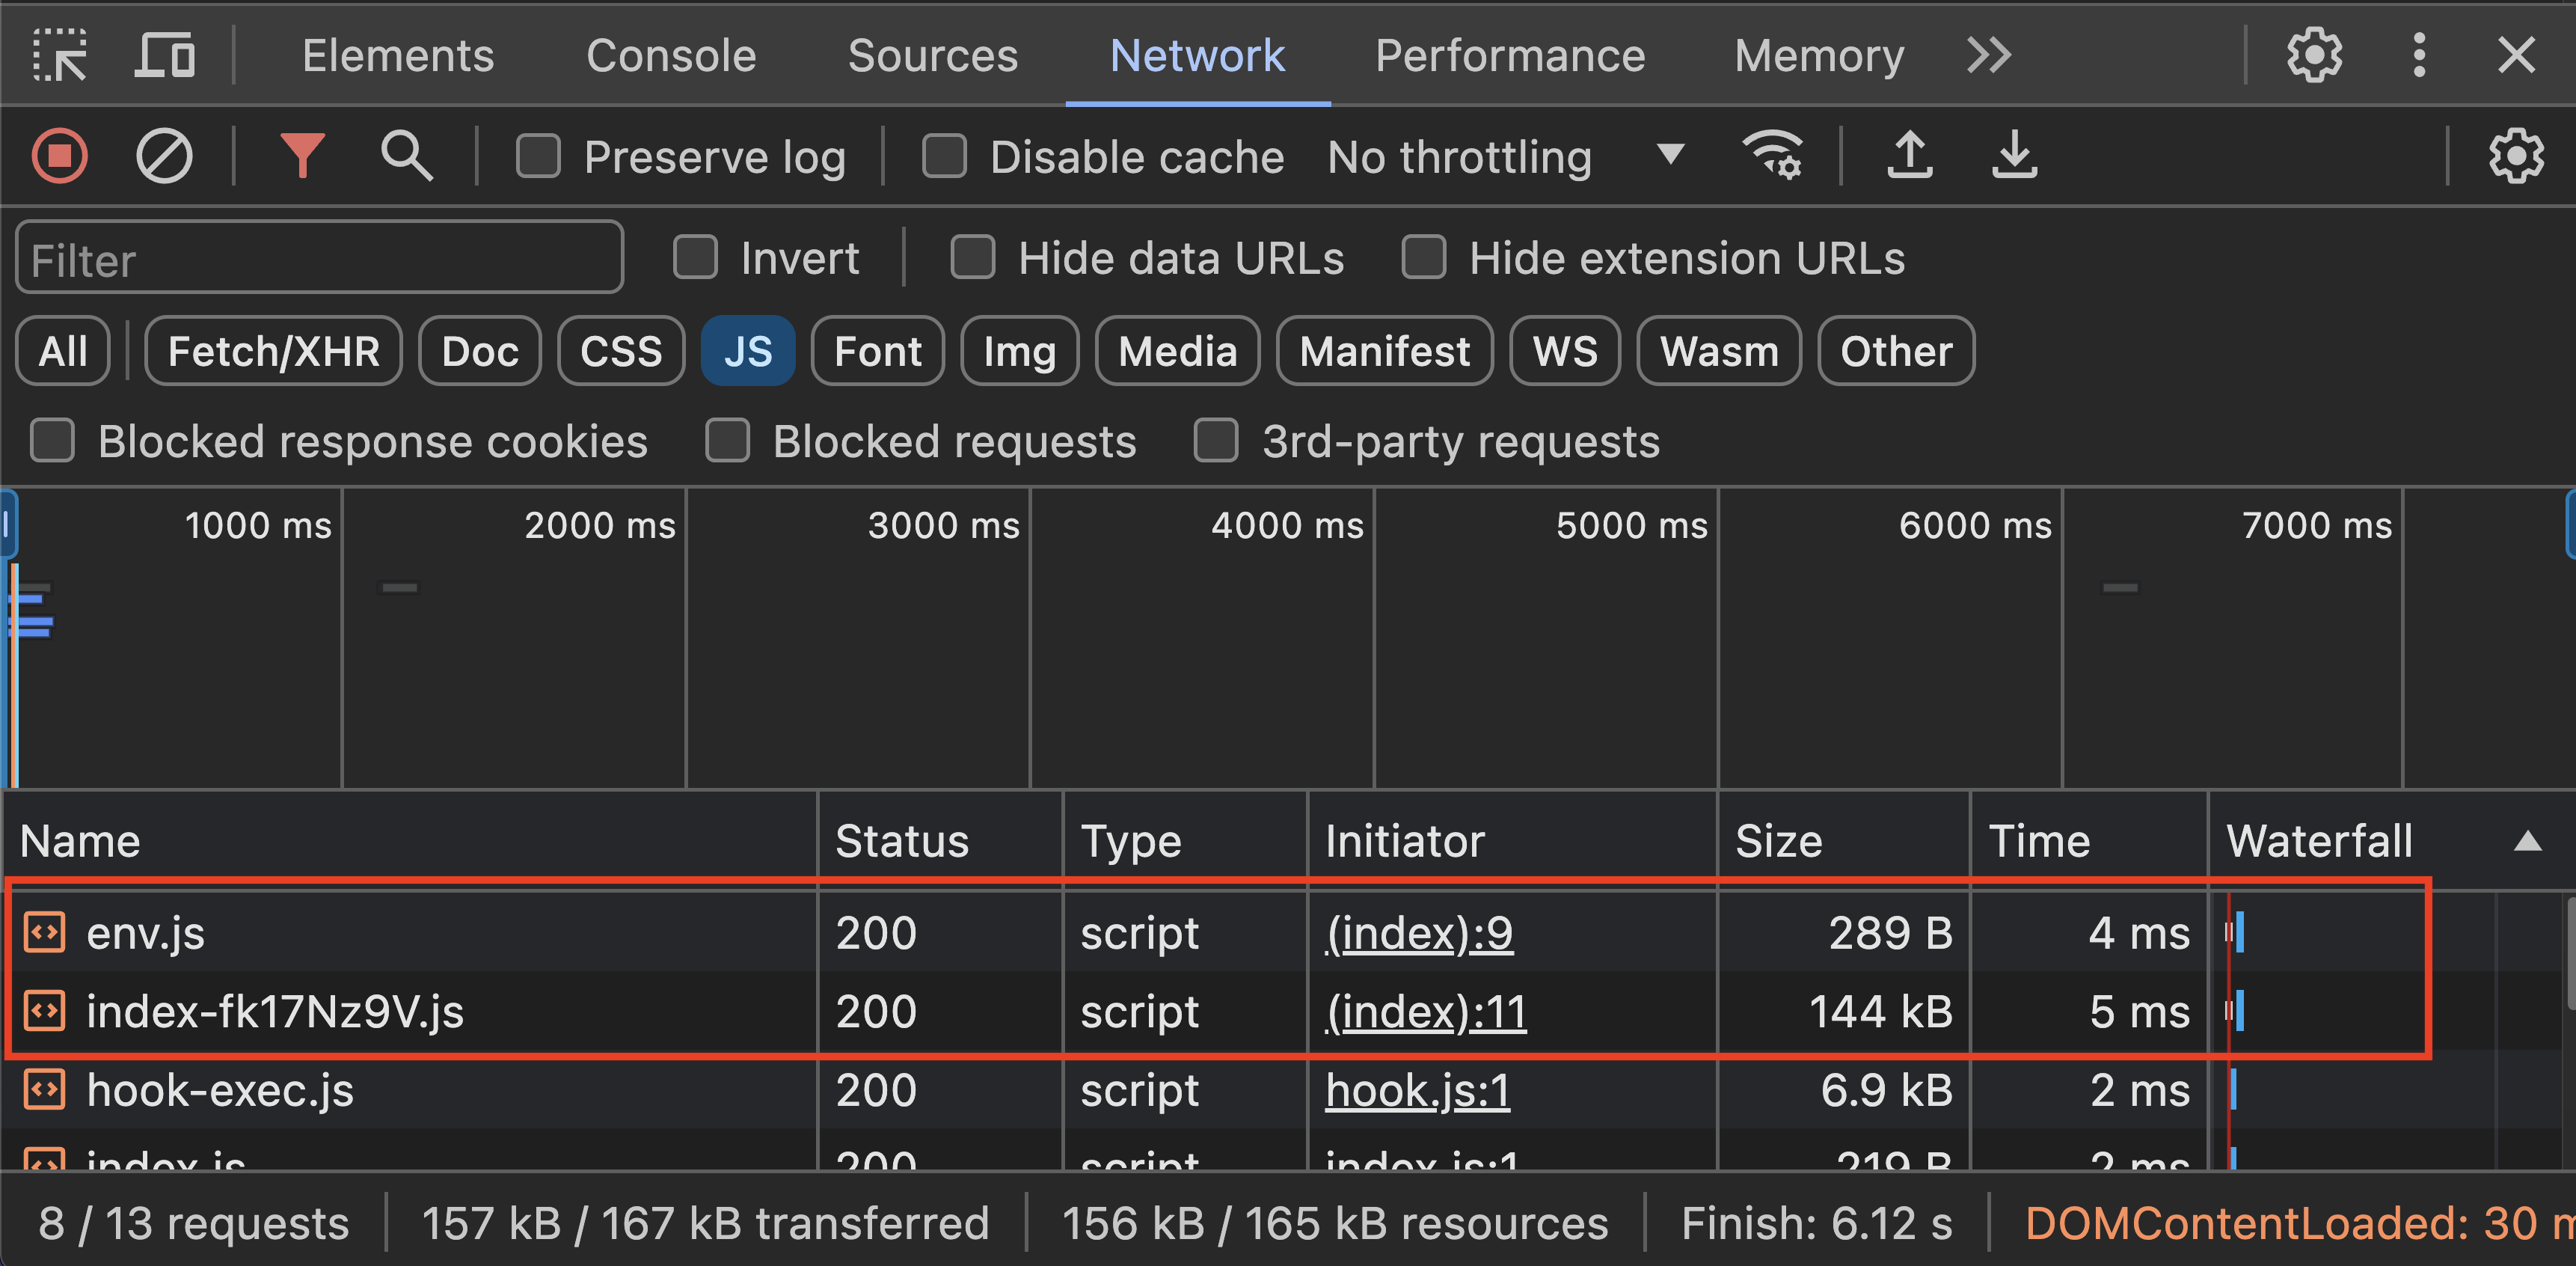
Task: Search through network headers and responses
Action: point(407,156)
